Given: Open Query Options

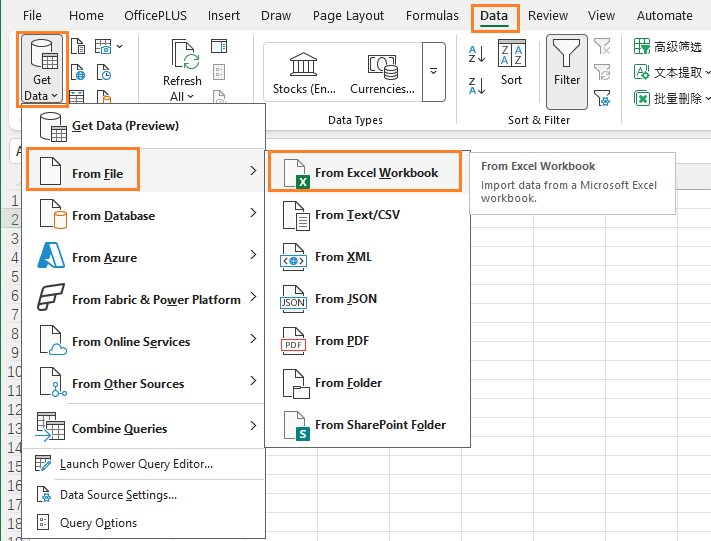Looking at the screenshot, I should (x=143, y=523).
